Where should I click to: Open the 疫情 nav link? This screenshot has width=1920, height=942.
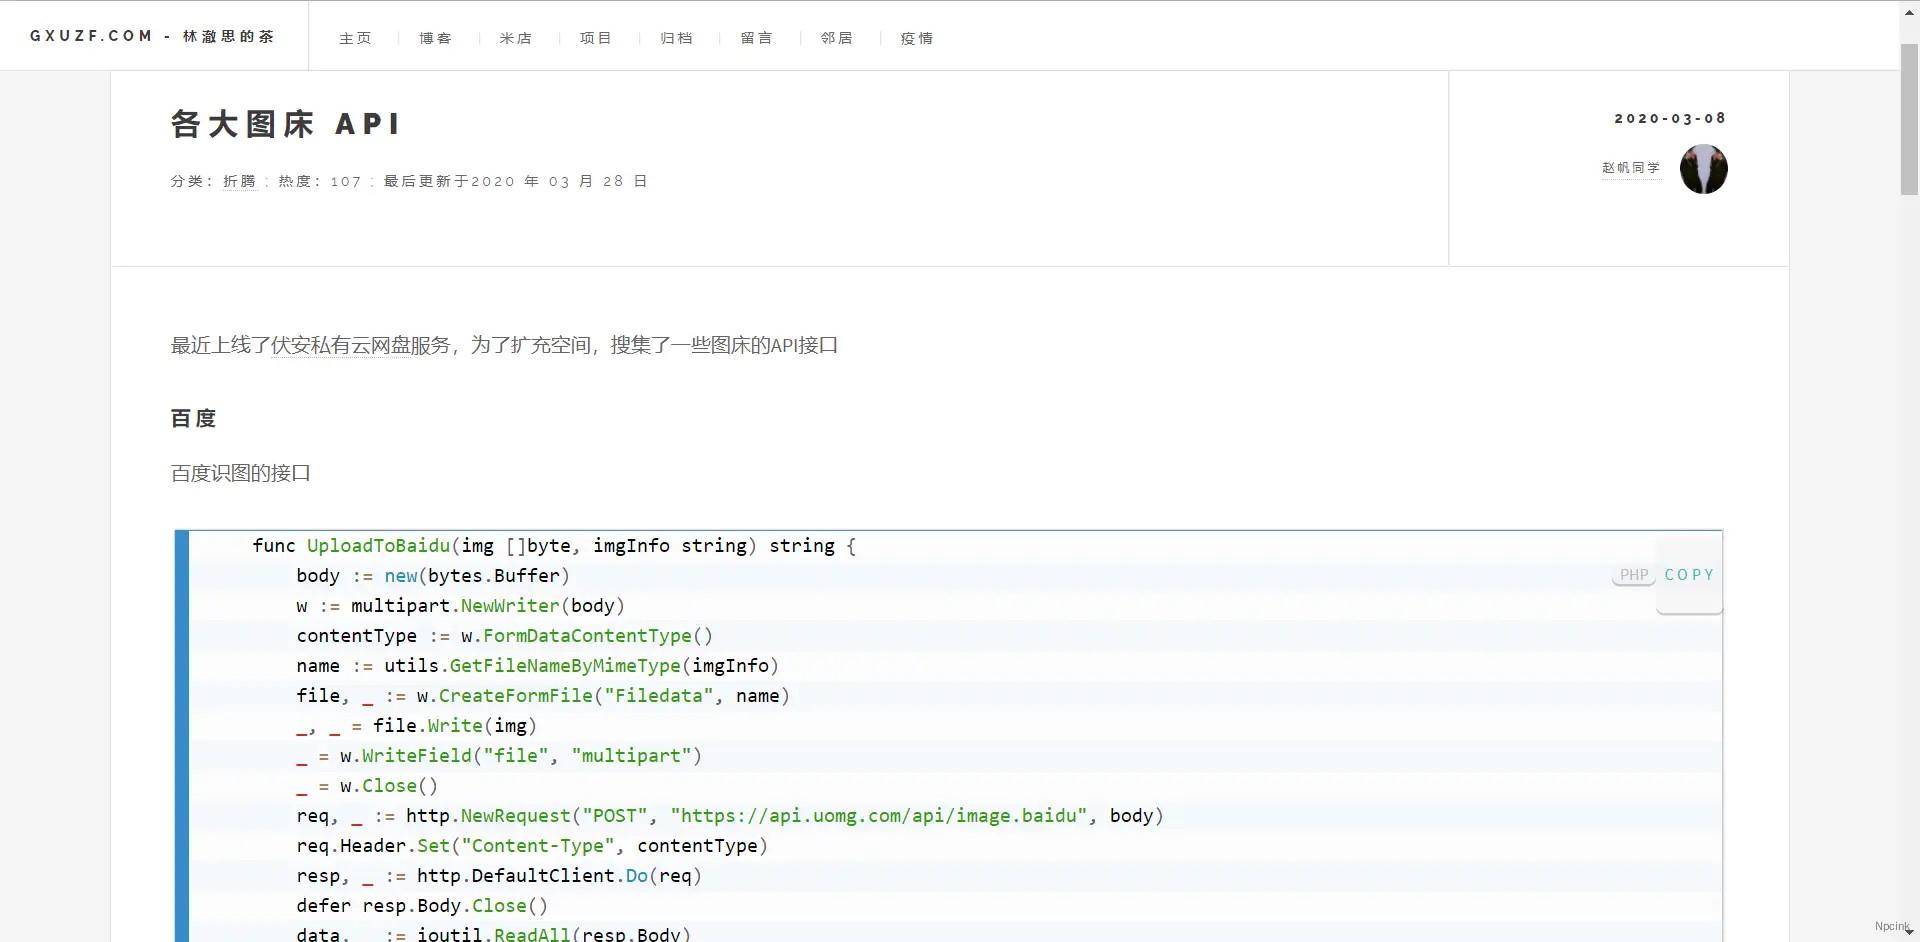[x=917, y=38]
